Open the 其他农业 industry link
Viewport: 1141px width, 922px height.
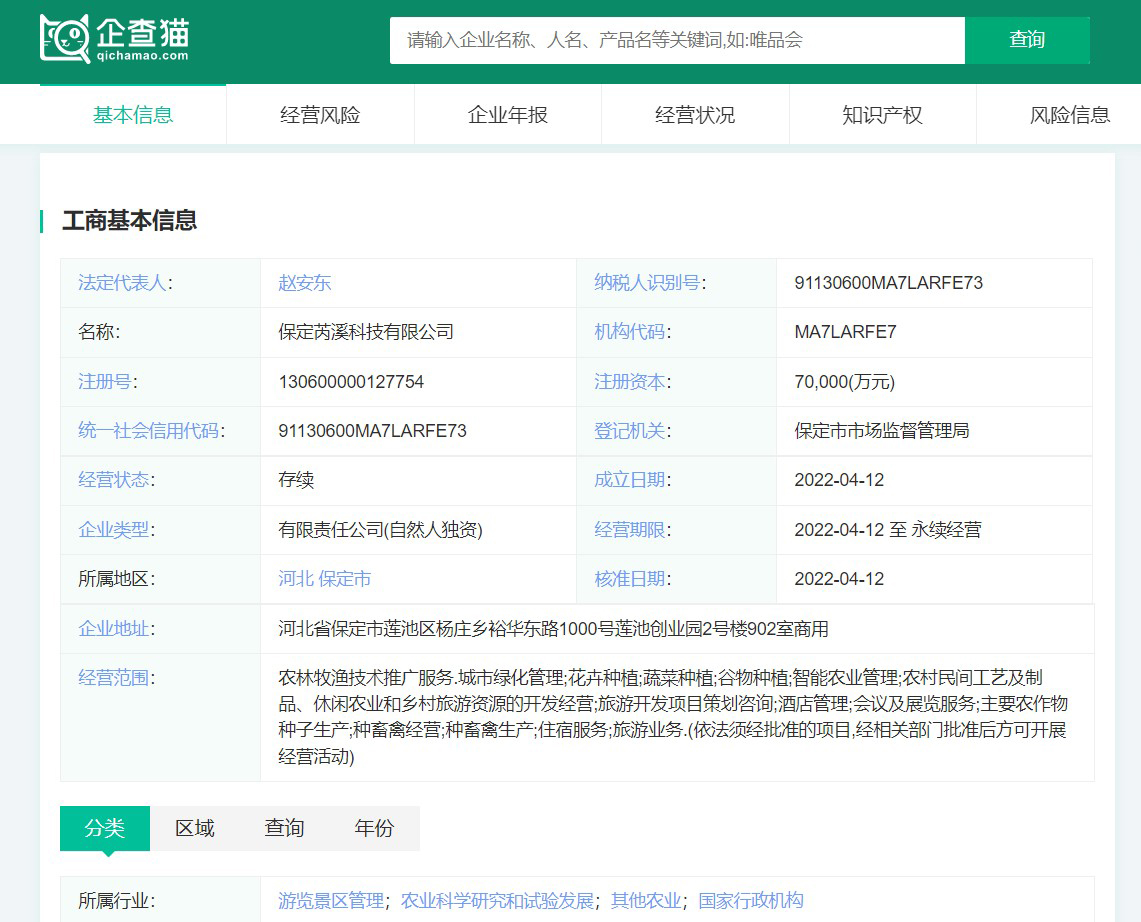point(646,901)
